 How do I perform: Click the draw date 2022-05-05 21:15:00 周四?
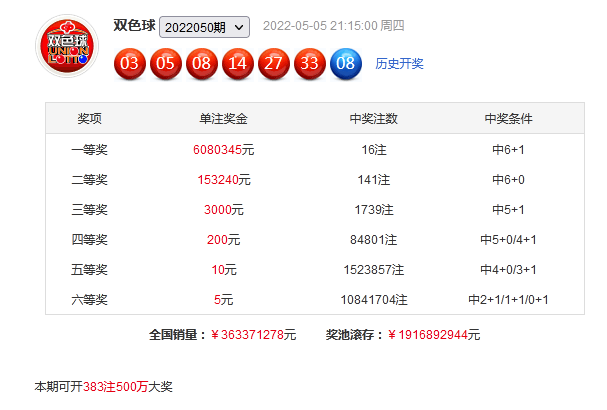334,26
